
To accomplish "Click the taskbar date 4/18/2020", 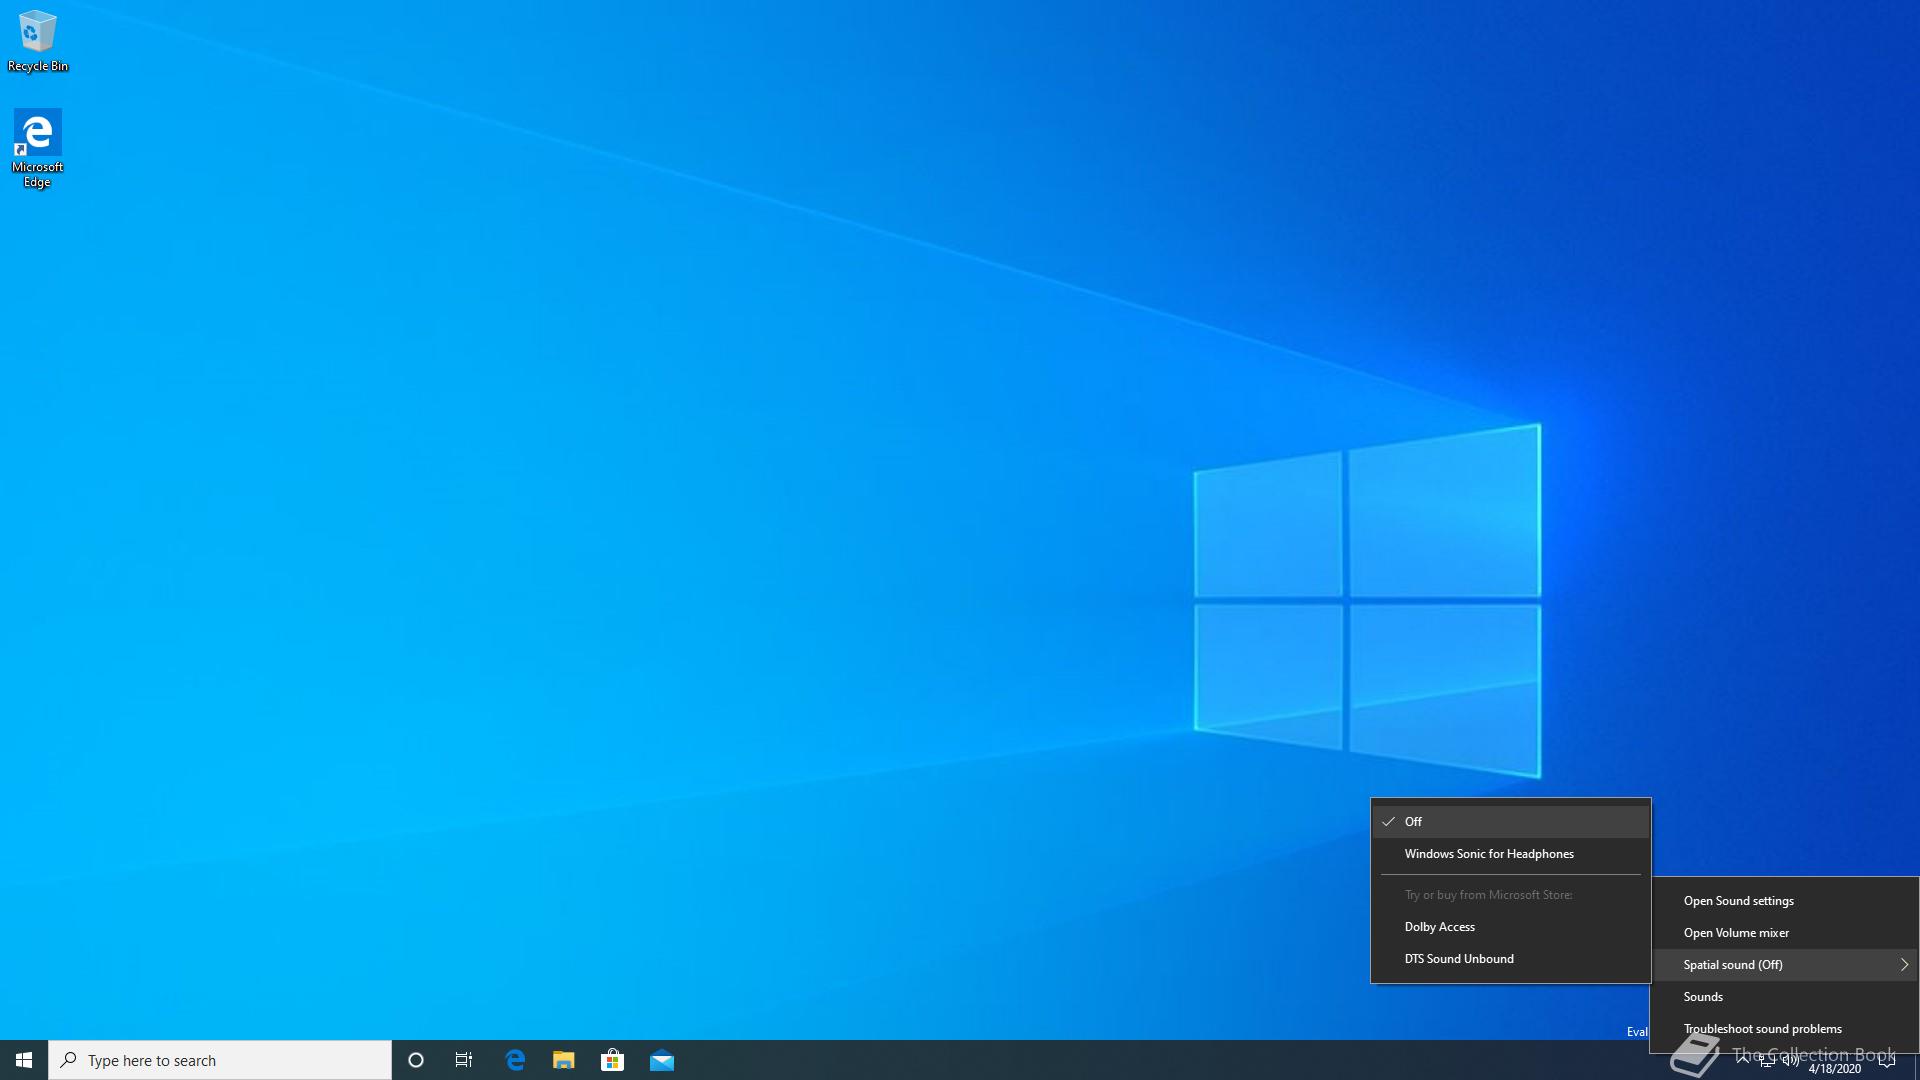I will (1835, 1068).
